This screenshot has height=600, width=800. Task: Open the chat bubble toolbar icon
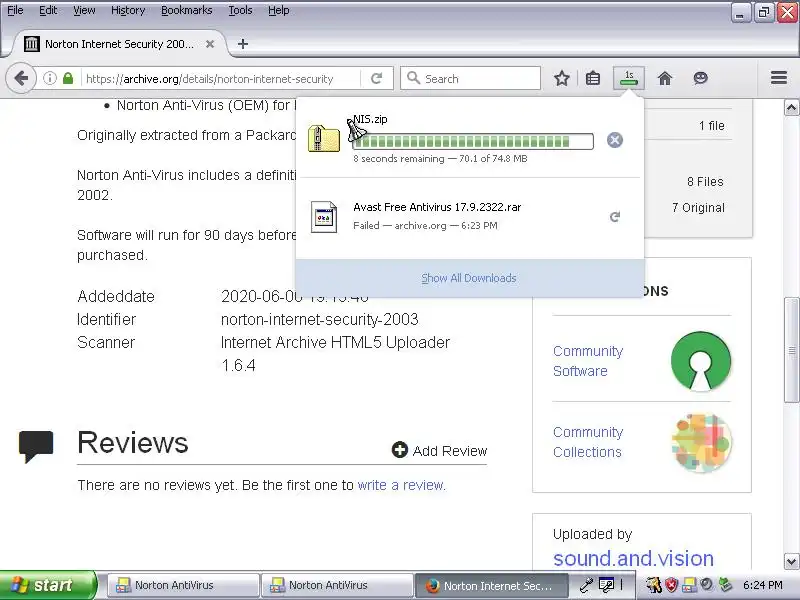pyautogui.click(x=701, y=79)
